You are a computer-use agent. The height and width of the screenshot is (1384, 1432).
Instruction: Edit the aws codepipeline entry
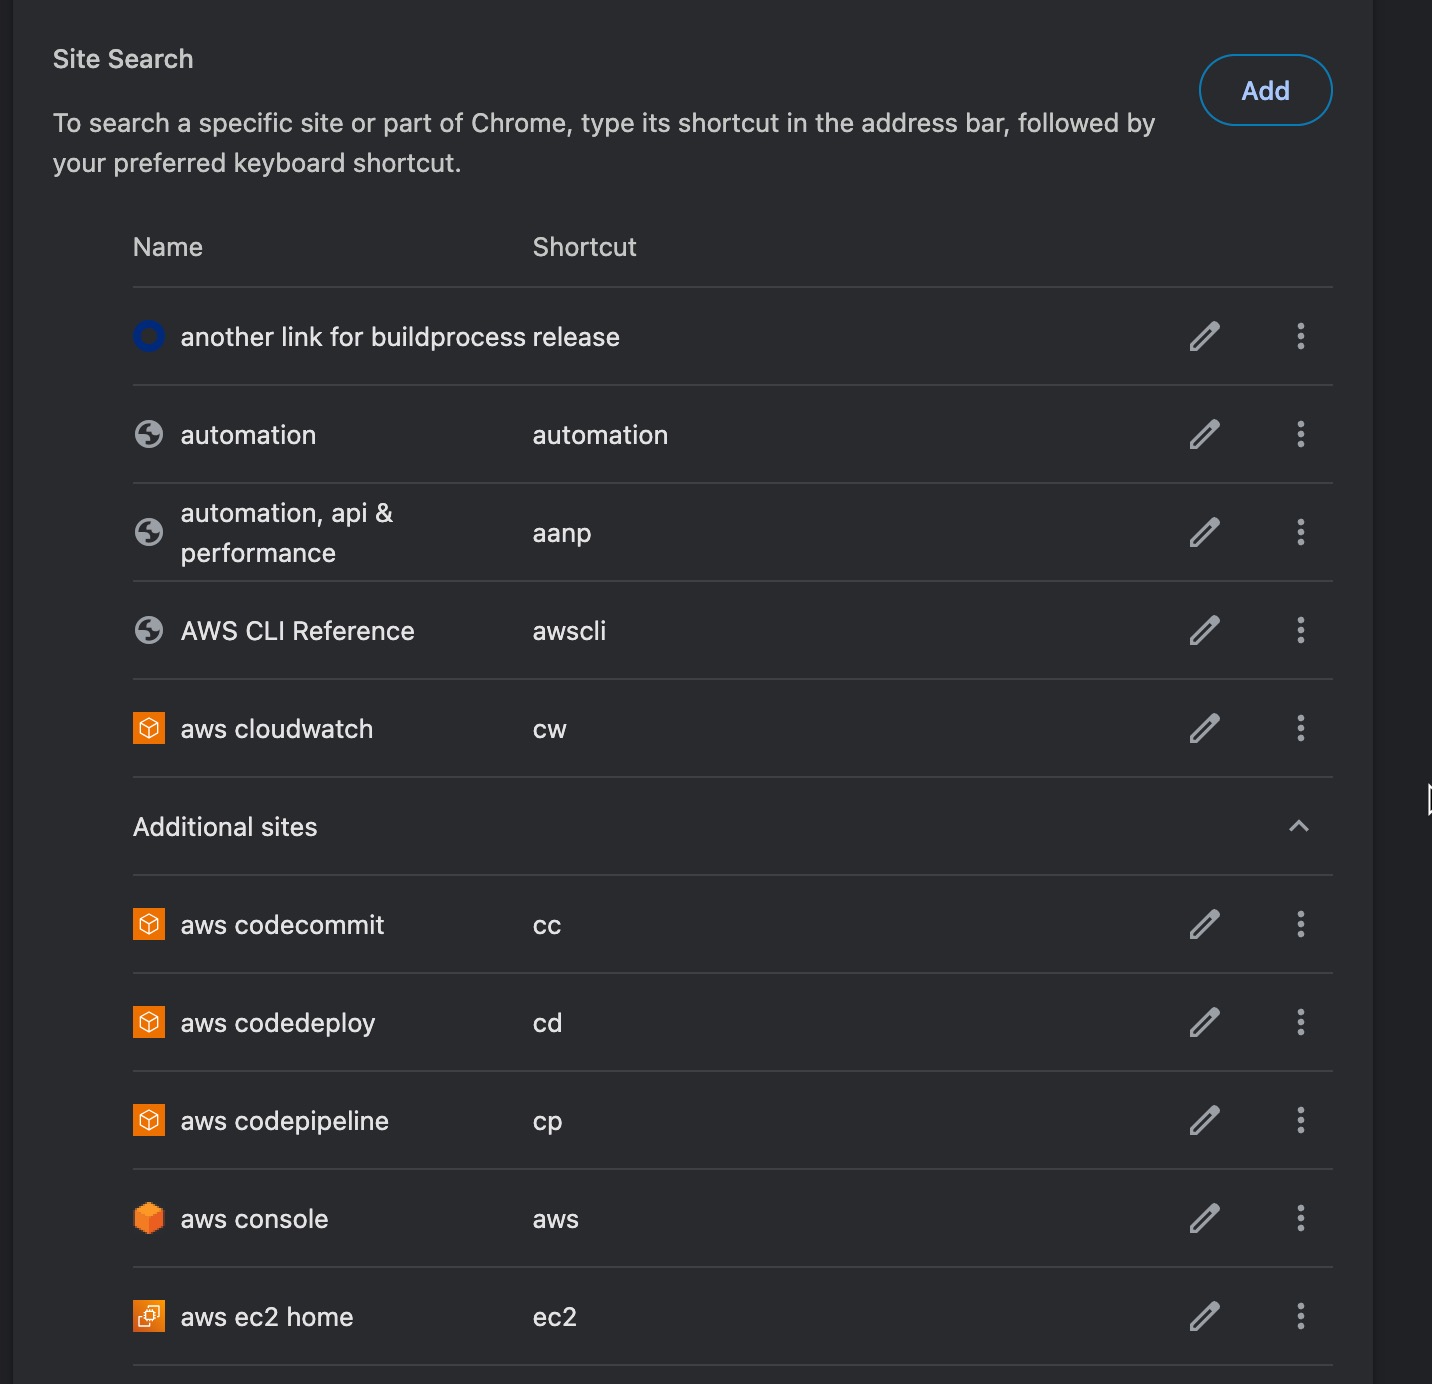(1205, 1120)
